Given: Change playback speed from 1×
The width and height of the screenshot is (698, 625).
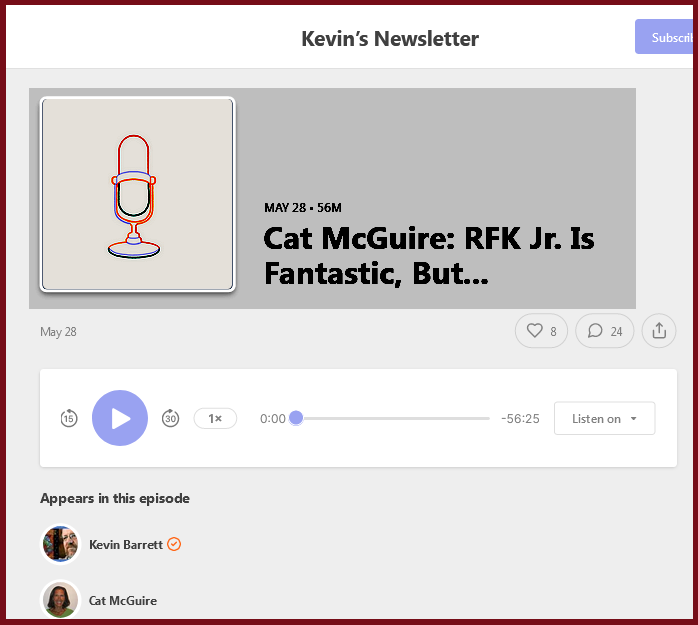Looking at the screenshot, I should 215,418.
